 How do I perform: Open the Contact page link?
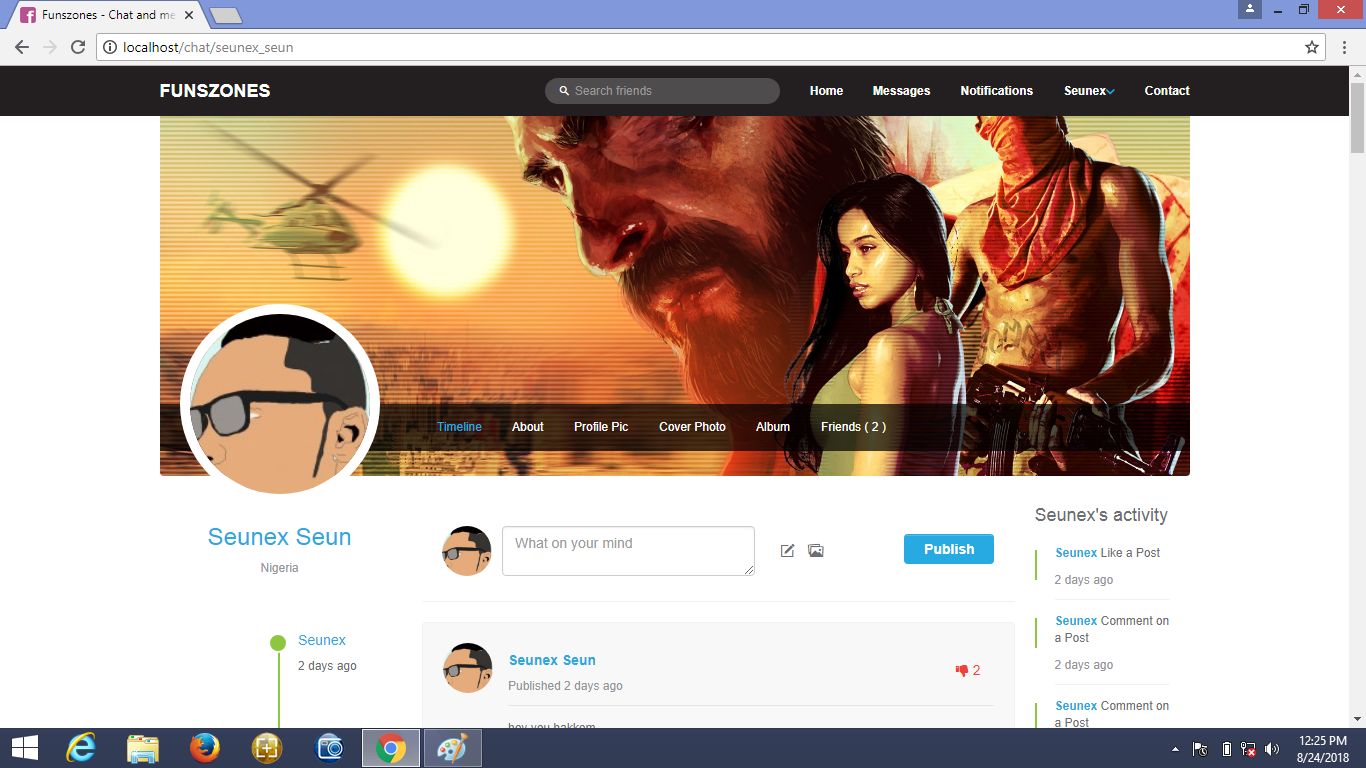coord(1167,91)
